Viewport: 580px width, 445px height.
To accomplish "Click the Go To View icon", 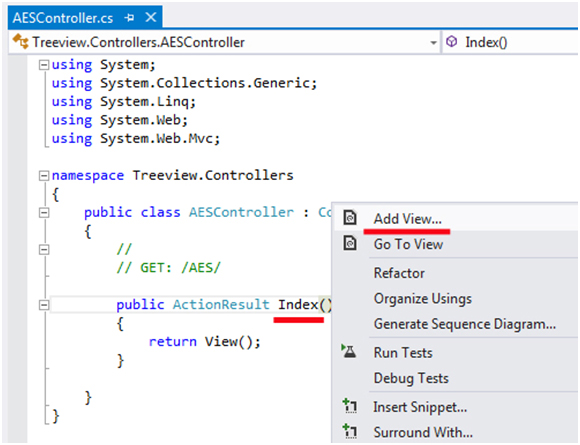I will coord(350,243).
